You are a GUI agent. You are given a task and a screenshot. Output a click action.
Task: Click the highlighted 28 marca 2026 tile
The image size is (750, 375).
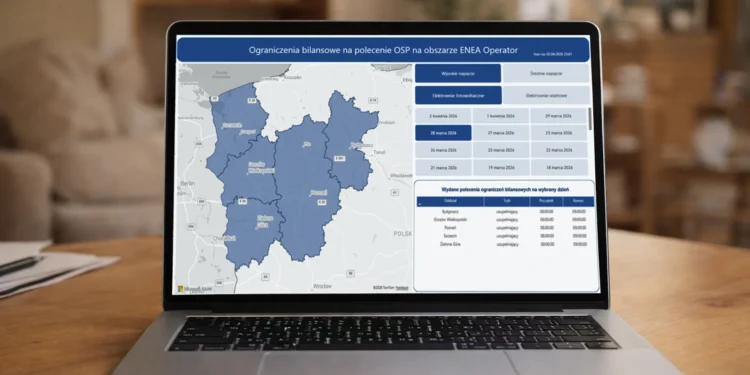pyautogui.click(x=443, y=133)
